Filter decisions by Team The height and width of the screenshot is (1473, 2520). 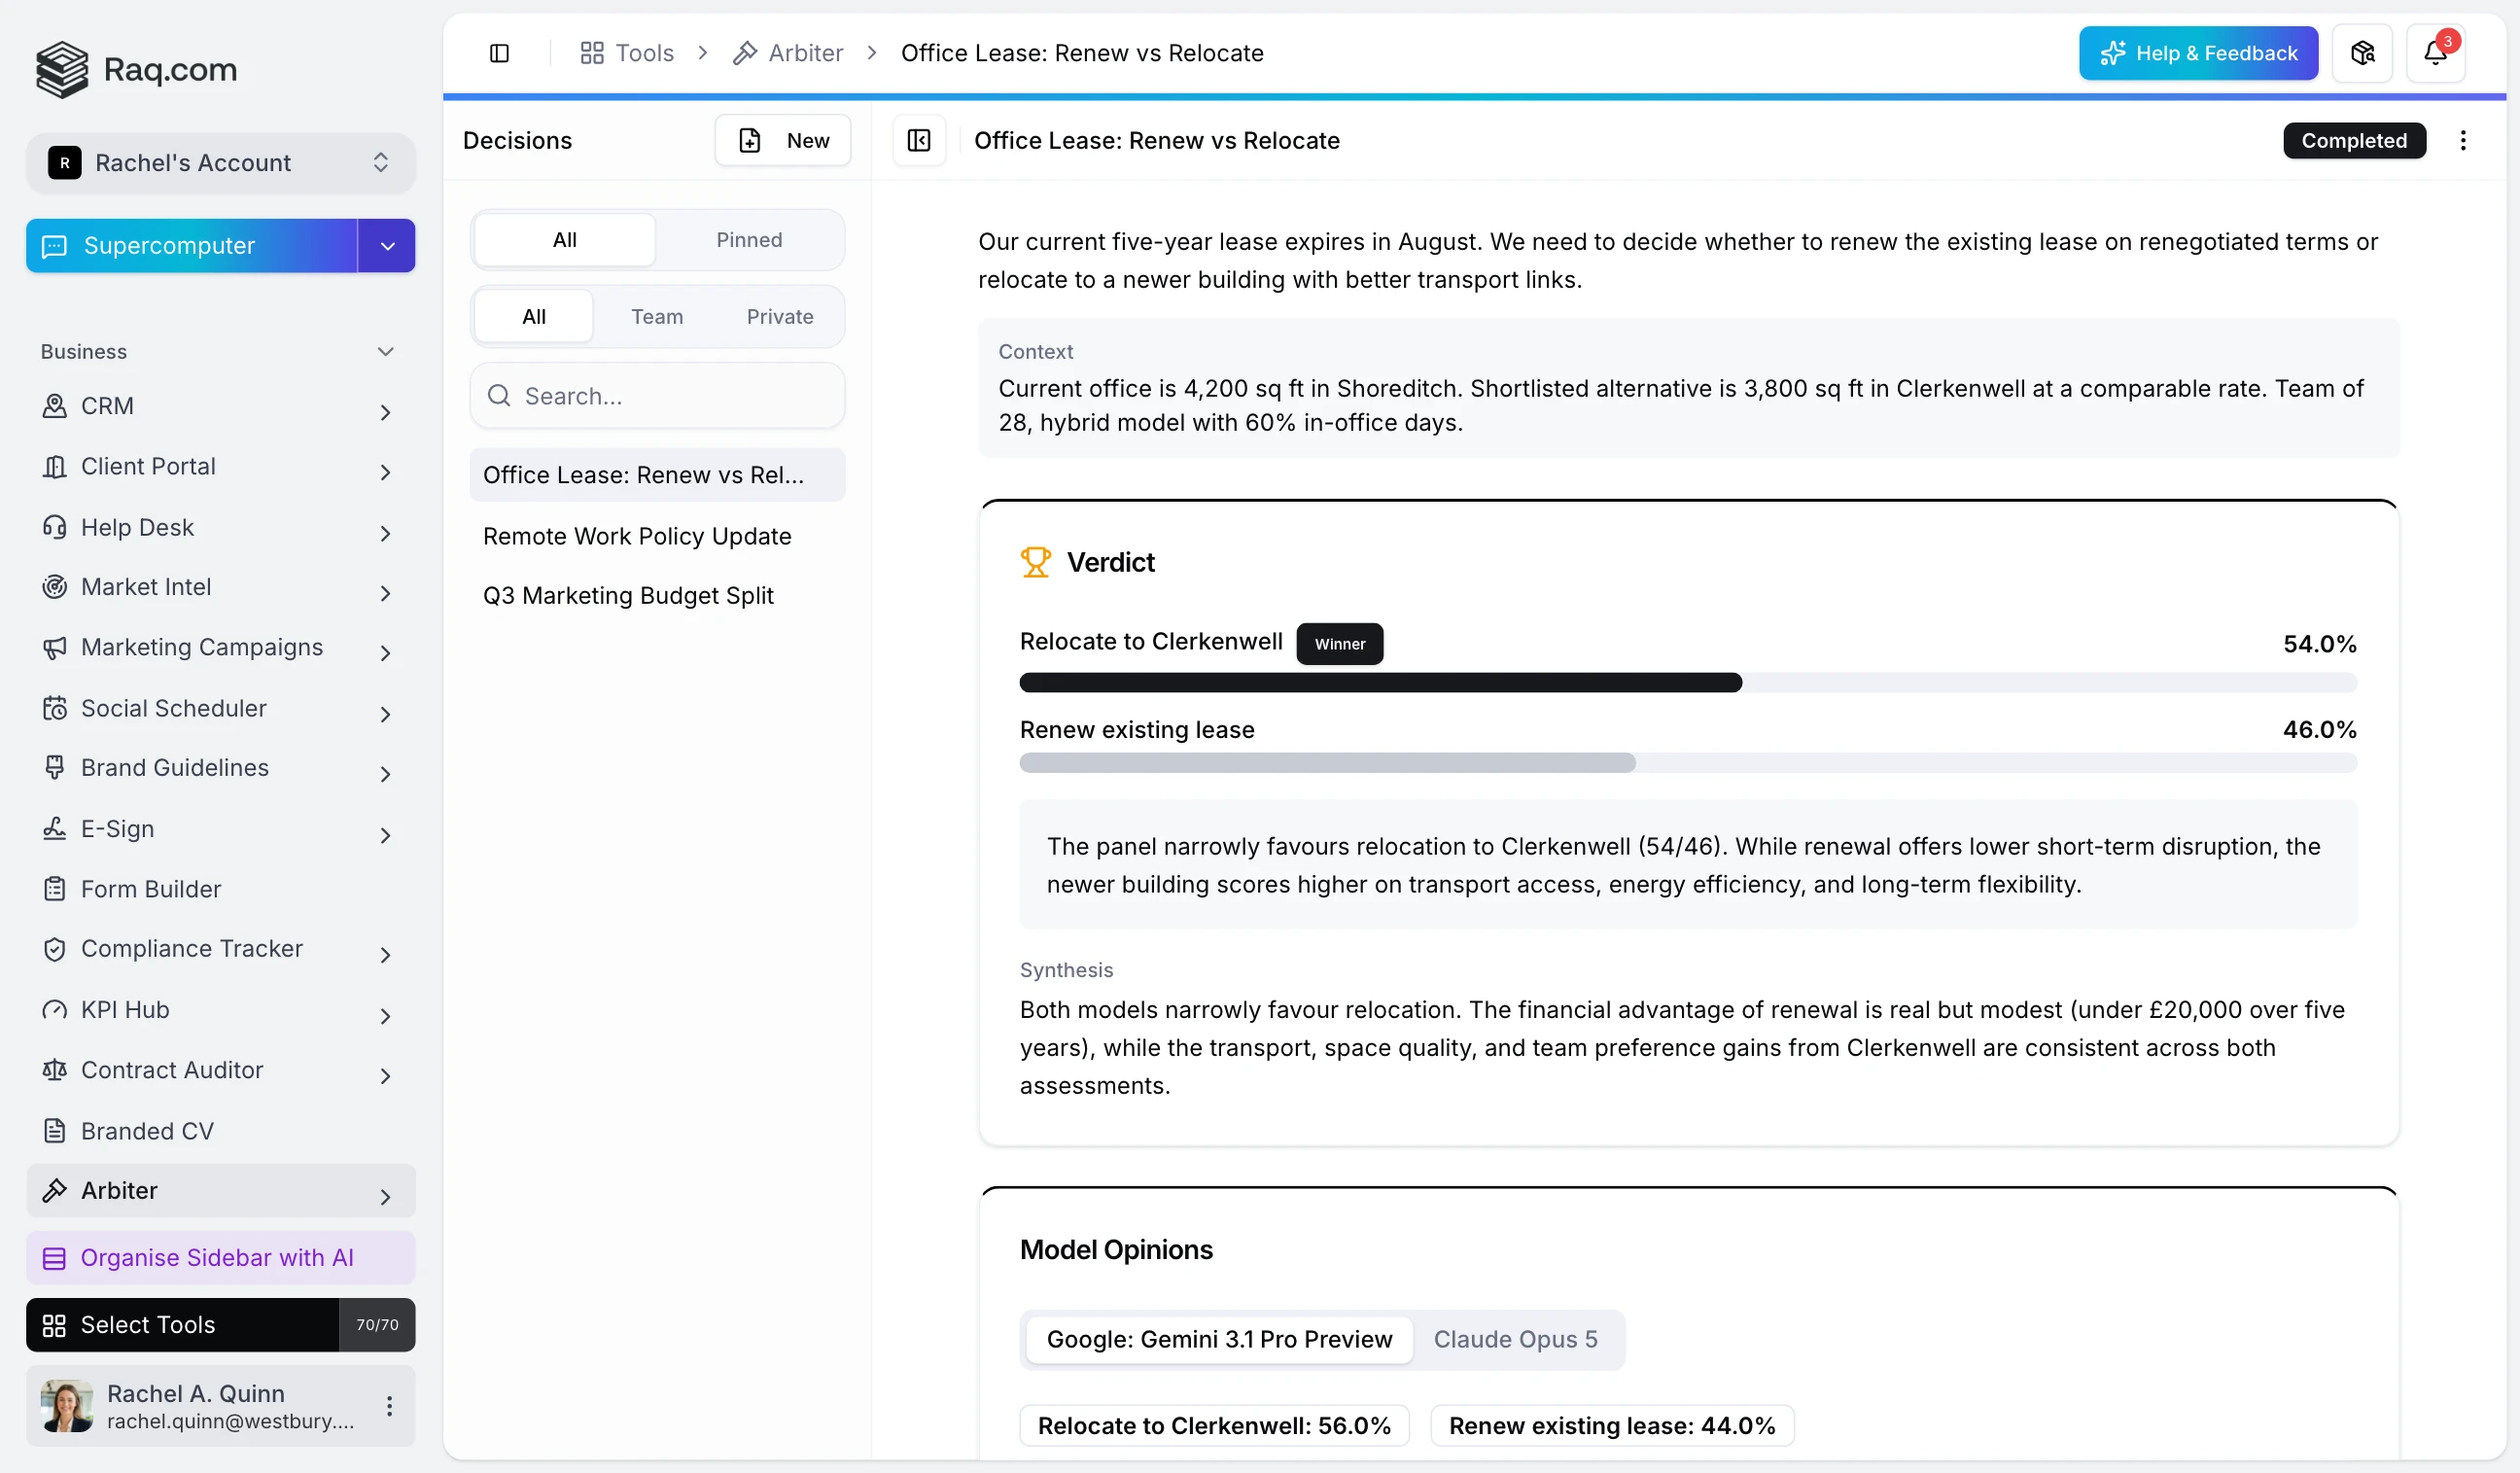657,317
